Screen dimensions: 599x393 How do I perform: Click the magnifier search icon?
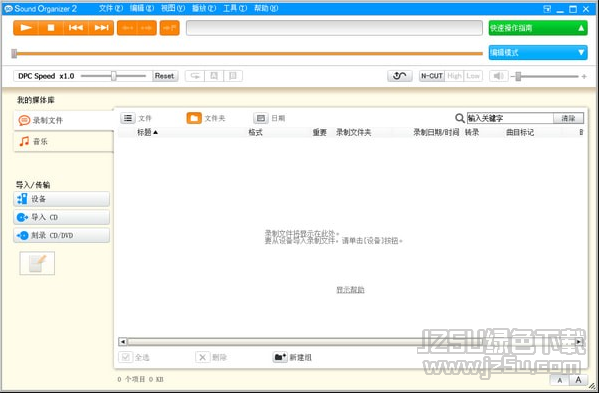pyautogui.click(x=460, y=118)
